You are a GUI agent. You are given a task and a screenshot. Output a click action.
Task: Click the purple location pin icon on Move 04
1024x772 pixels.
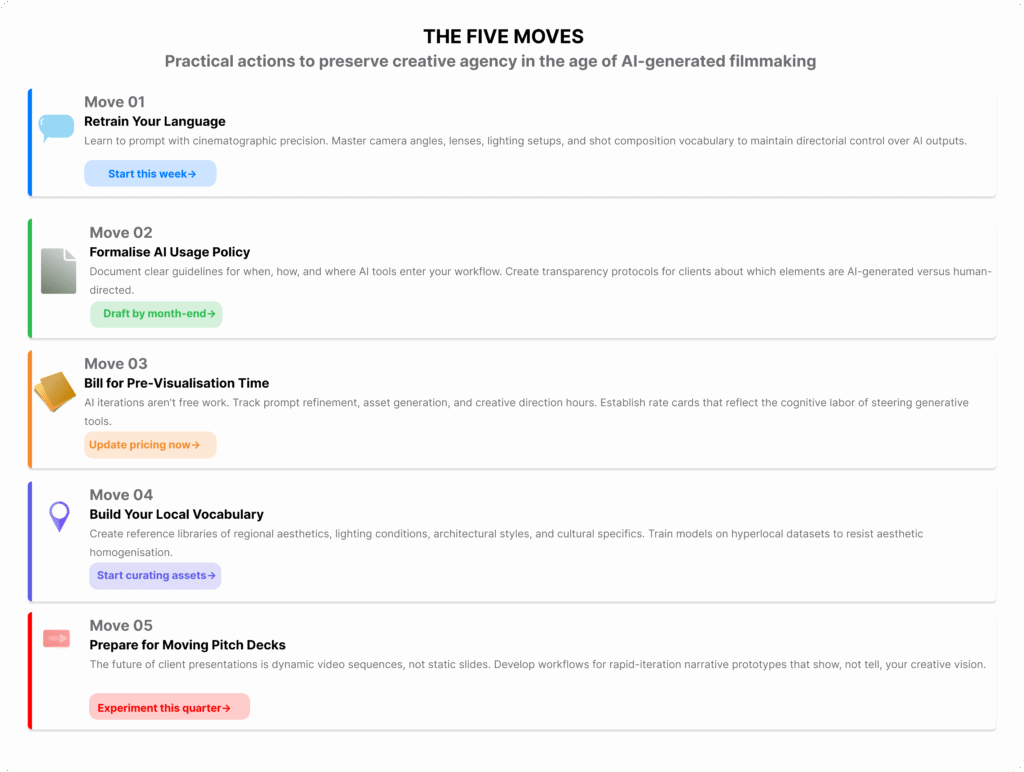coord(57,517)
